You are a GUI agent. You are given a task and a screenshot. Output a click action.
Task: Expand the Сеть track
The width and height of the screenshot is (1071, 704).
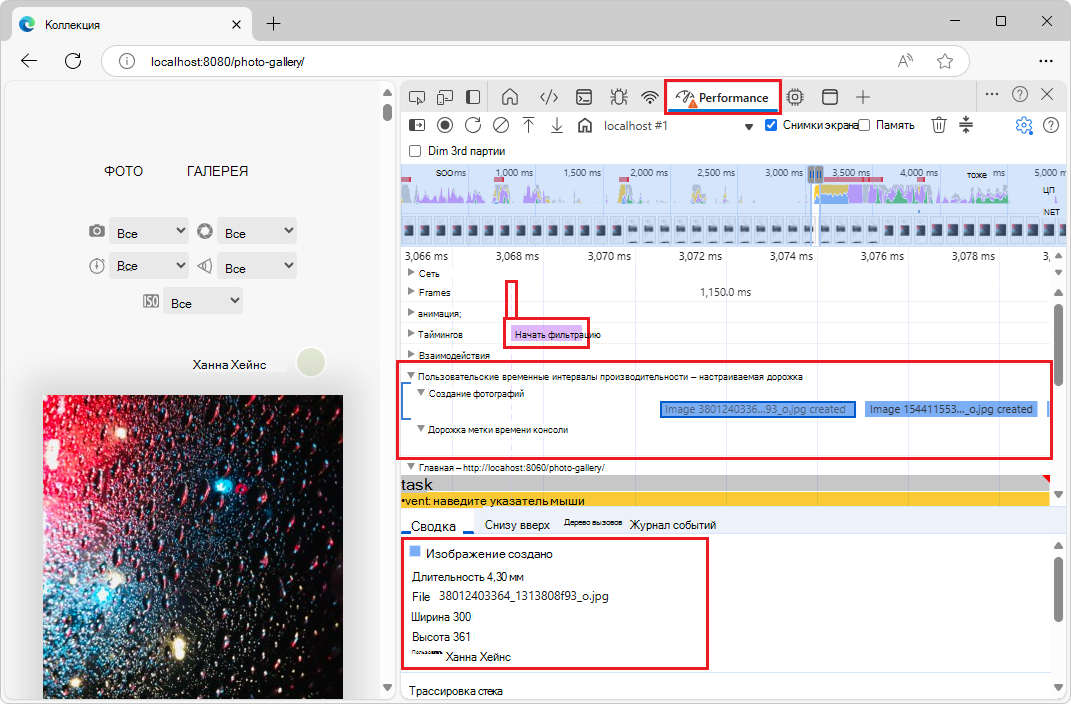click(x=411, y=272)
